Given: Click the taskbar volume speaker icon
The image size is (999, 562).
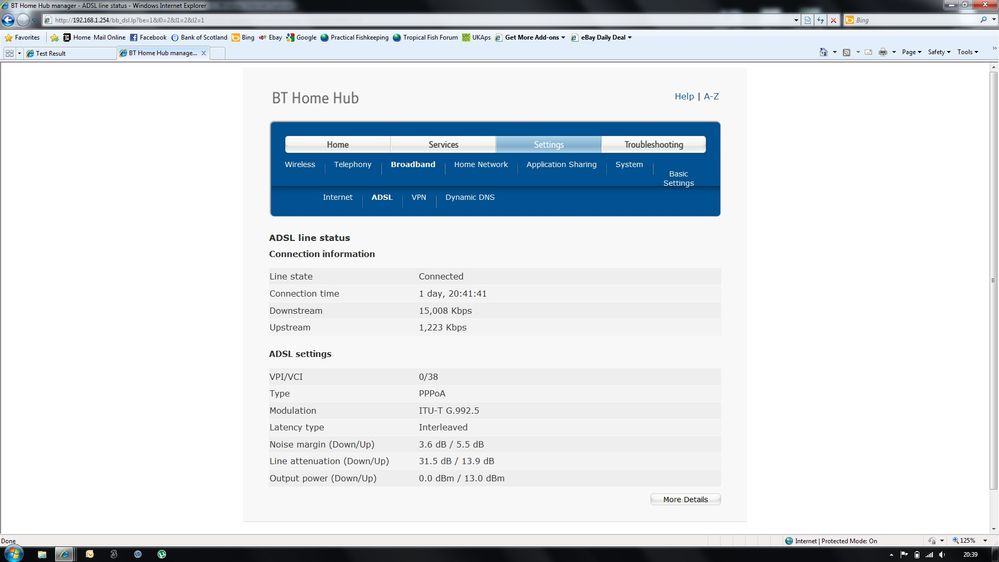Looking at the screenshot, I should coord(942,554).
